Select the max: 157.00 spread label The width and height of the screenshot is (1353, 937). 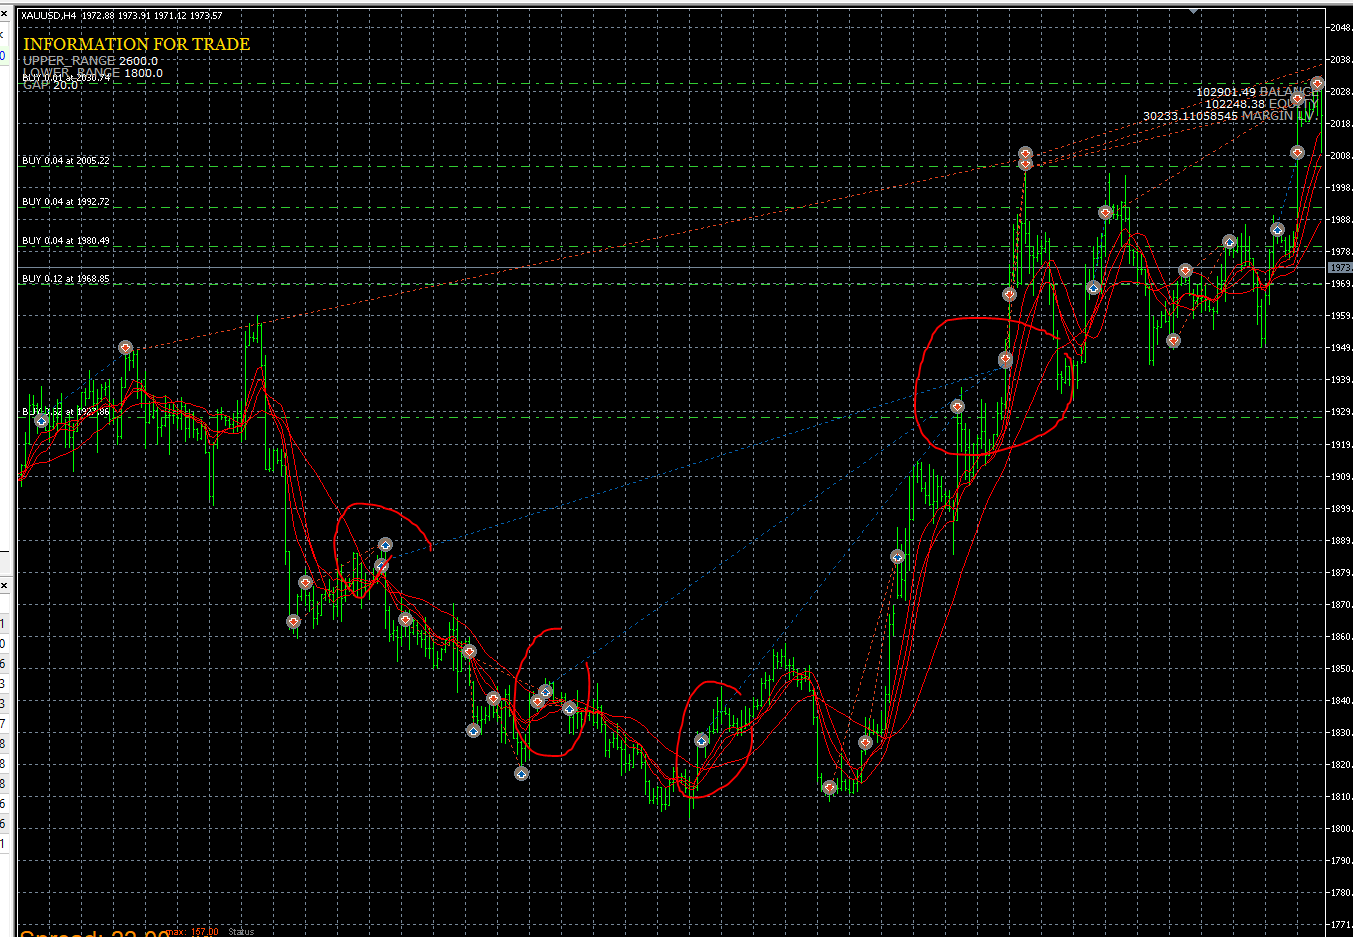click(x=193, y=932)
